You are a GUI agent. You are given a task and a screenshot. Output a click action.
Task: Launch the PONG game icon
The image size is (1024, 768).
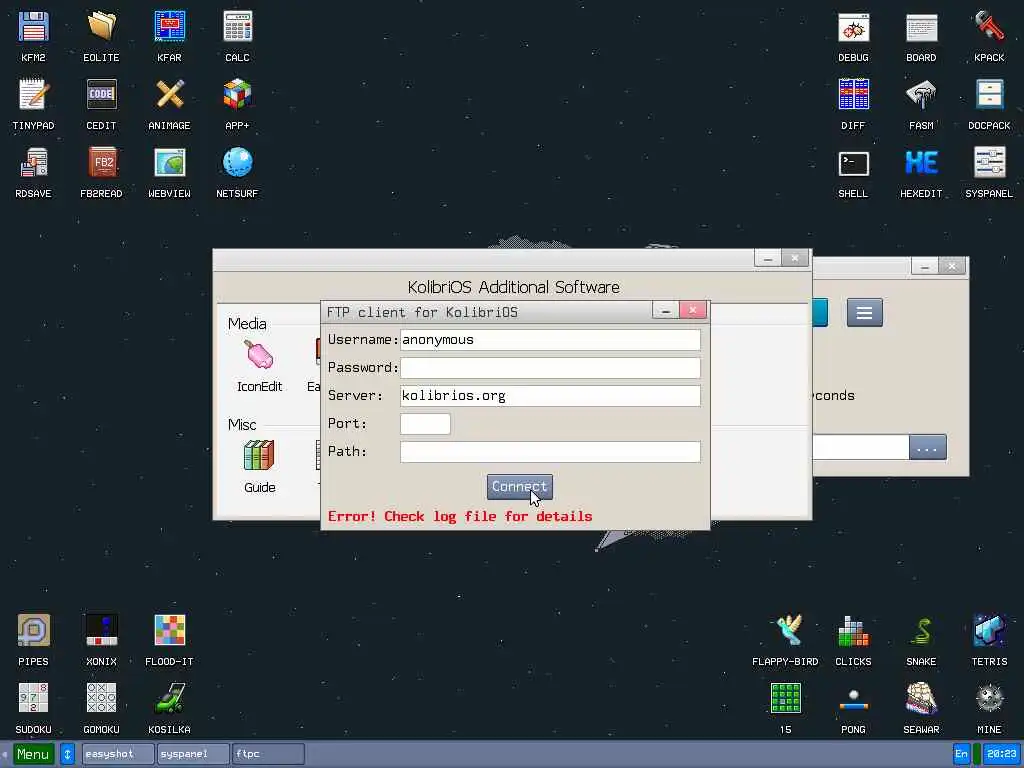tap(854, 699)
